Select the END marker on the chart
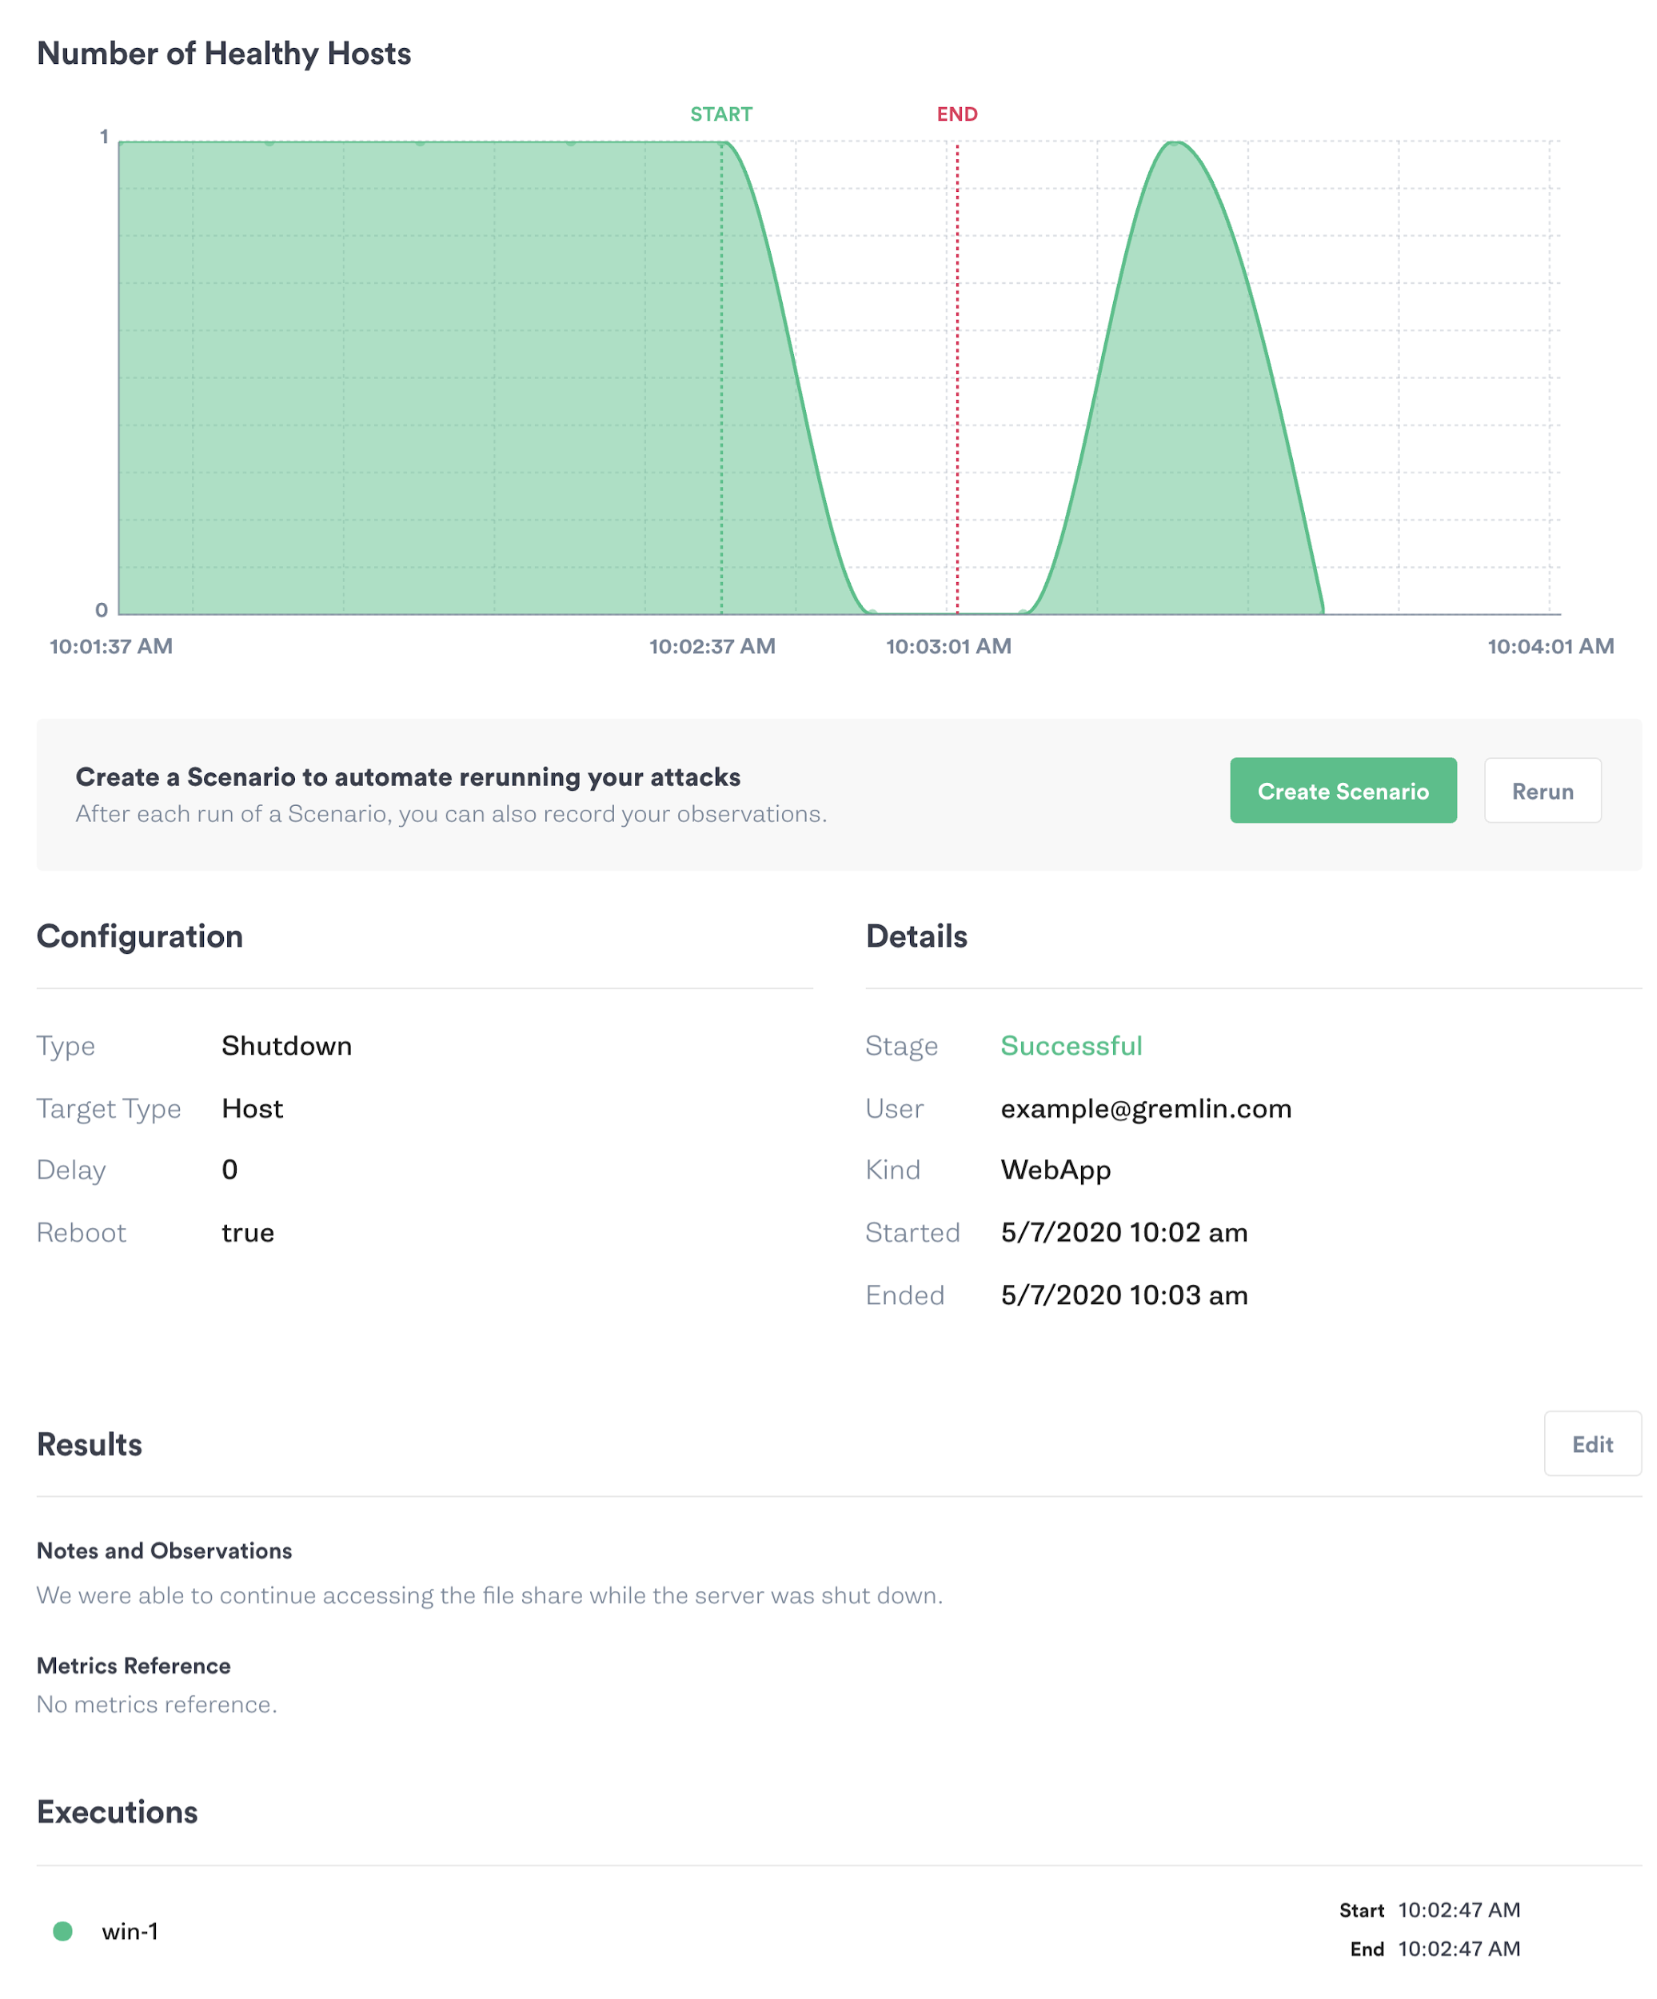1657x1999 pixels. (957, 114)
